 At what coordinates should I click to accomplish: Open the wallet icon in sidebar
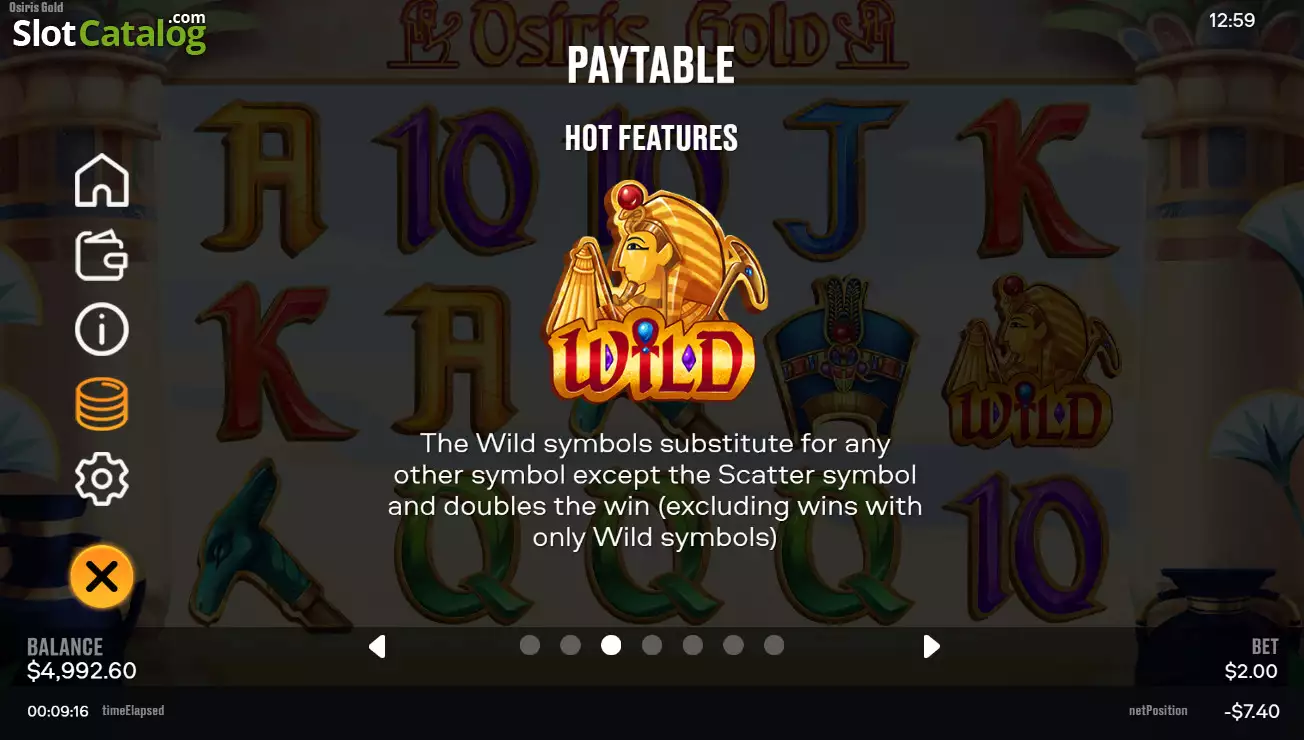click(x=101, y=255)
